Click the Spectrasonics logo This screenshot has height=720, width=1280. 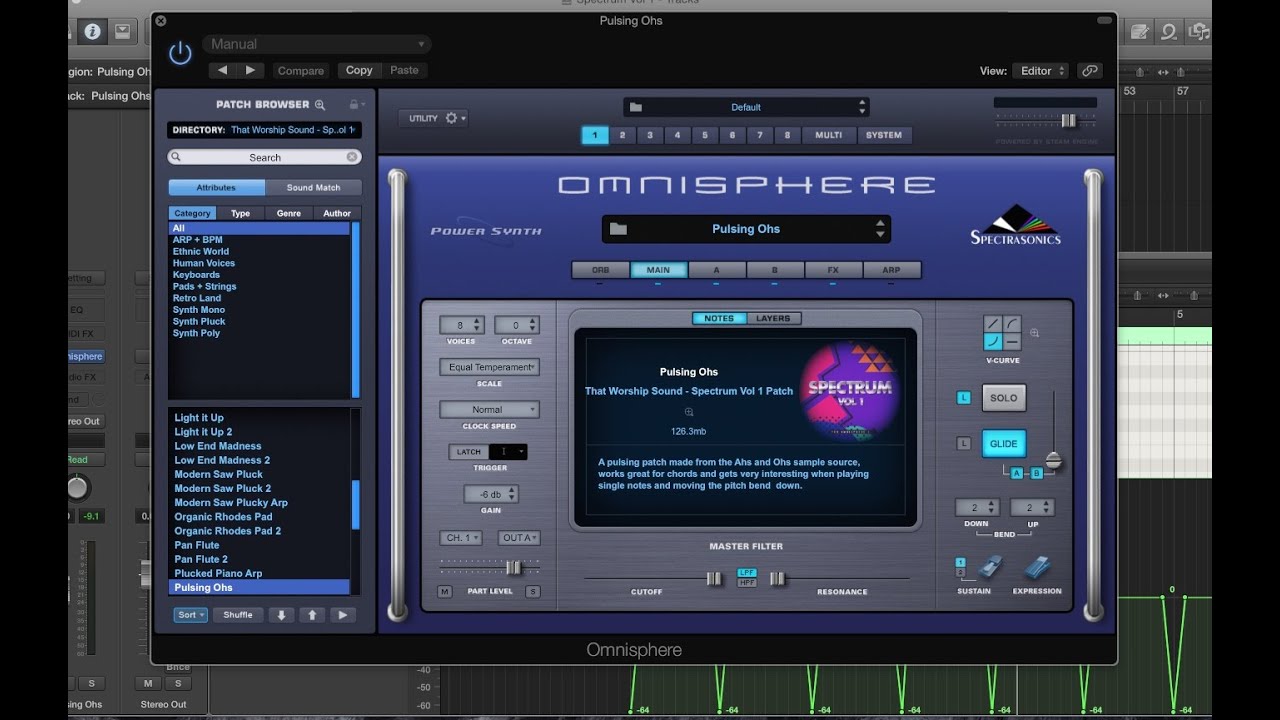pos(1016,225)
